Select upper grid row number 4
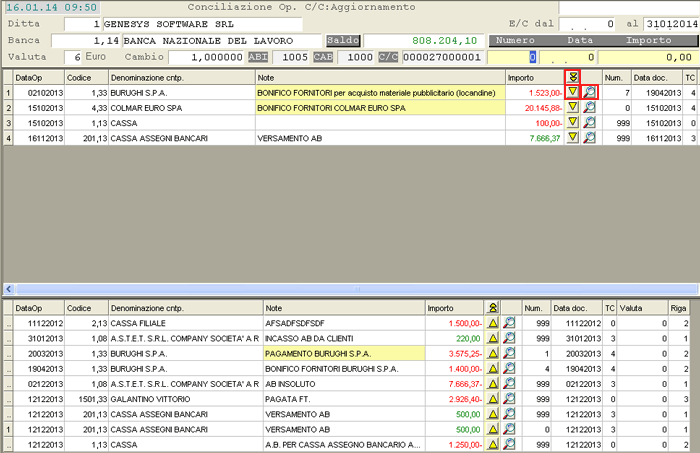Screen dimensions: 700x453 pyautogui.click(x=8, y=138)
